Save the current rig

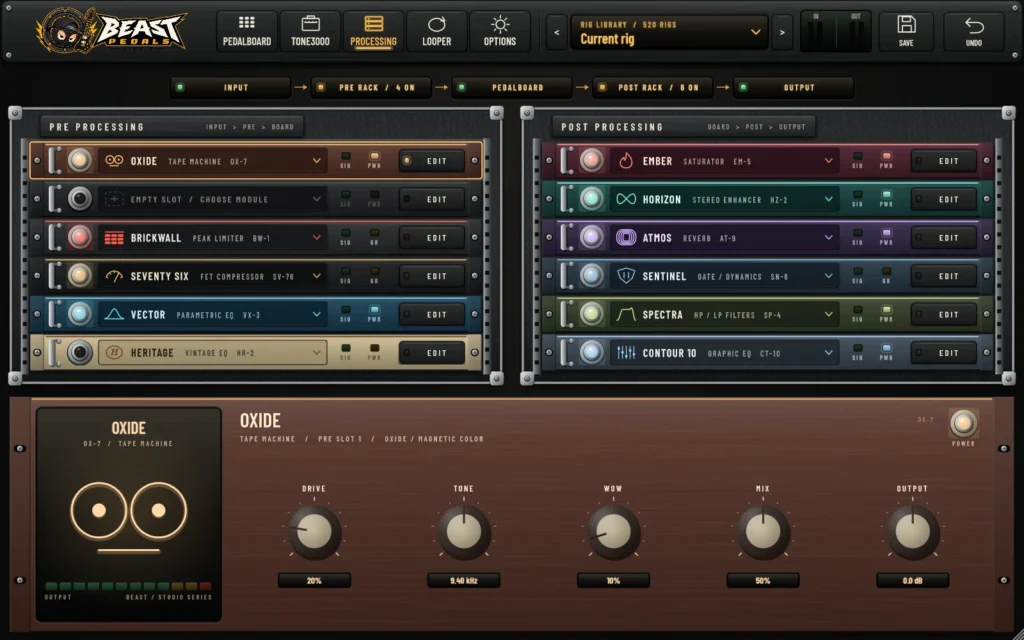click(906, 31)
